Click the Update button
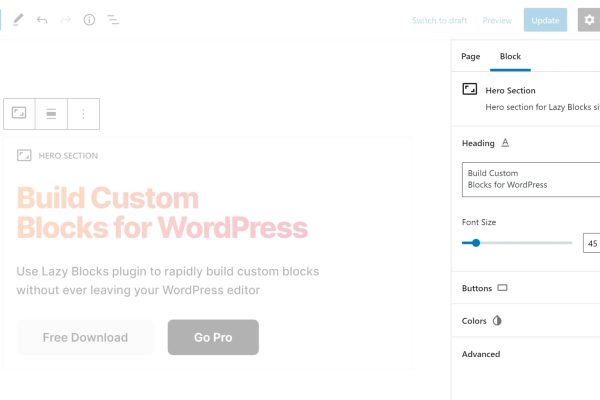Viewport: 600px width, 400px height. coord(545,20)
